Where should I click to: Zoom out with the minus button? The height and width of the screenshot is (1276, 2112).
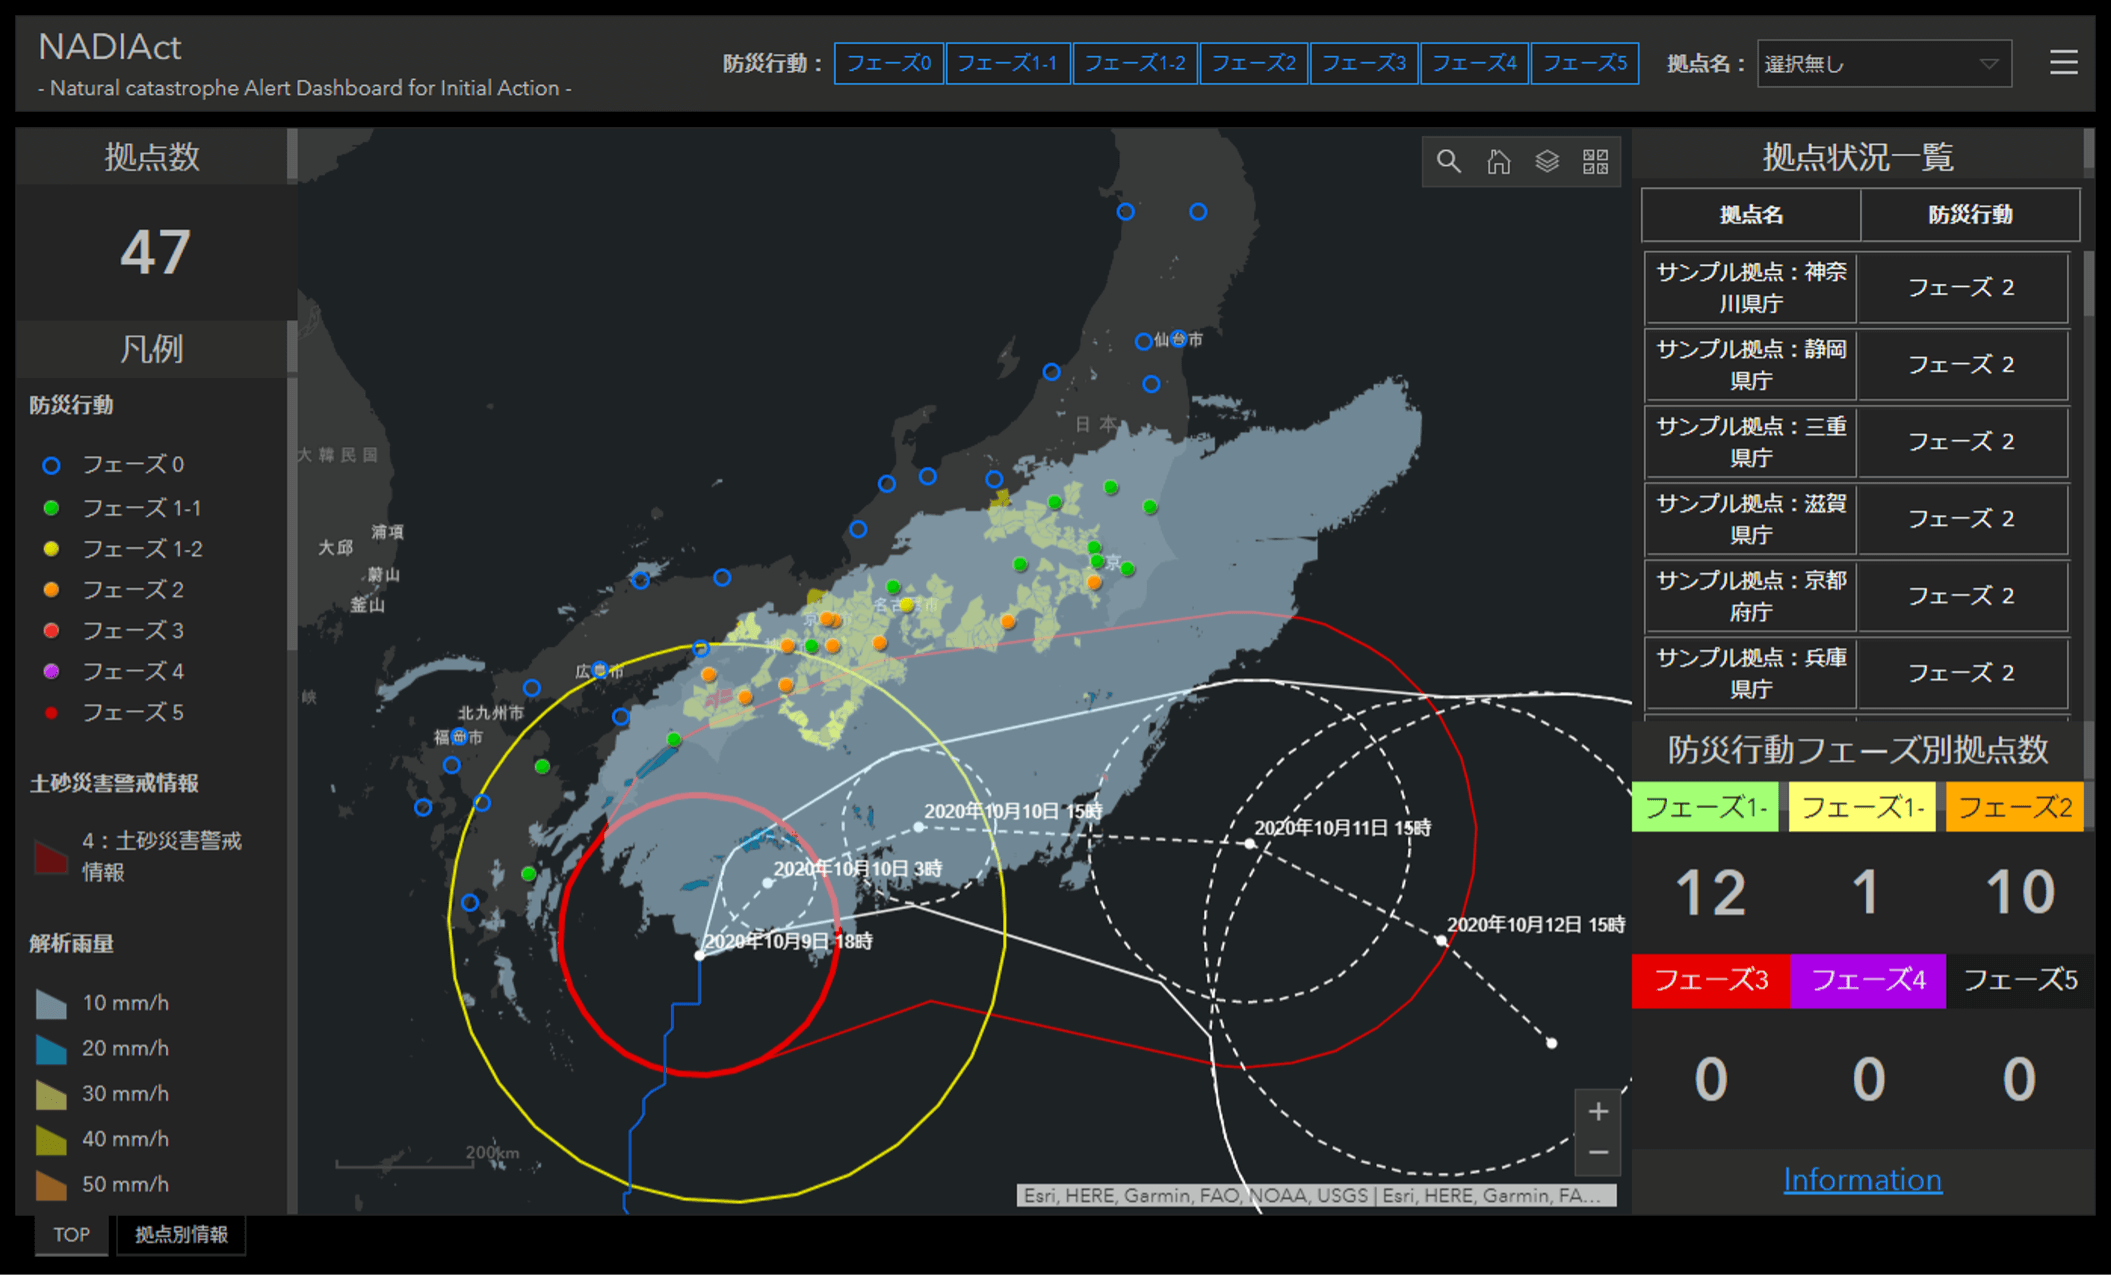pos(1598,1153)
